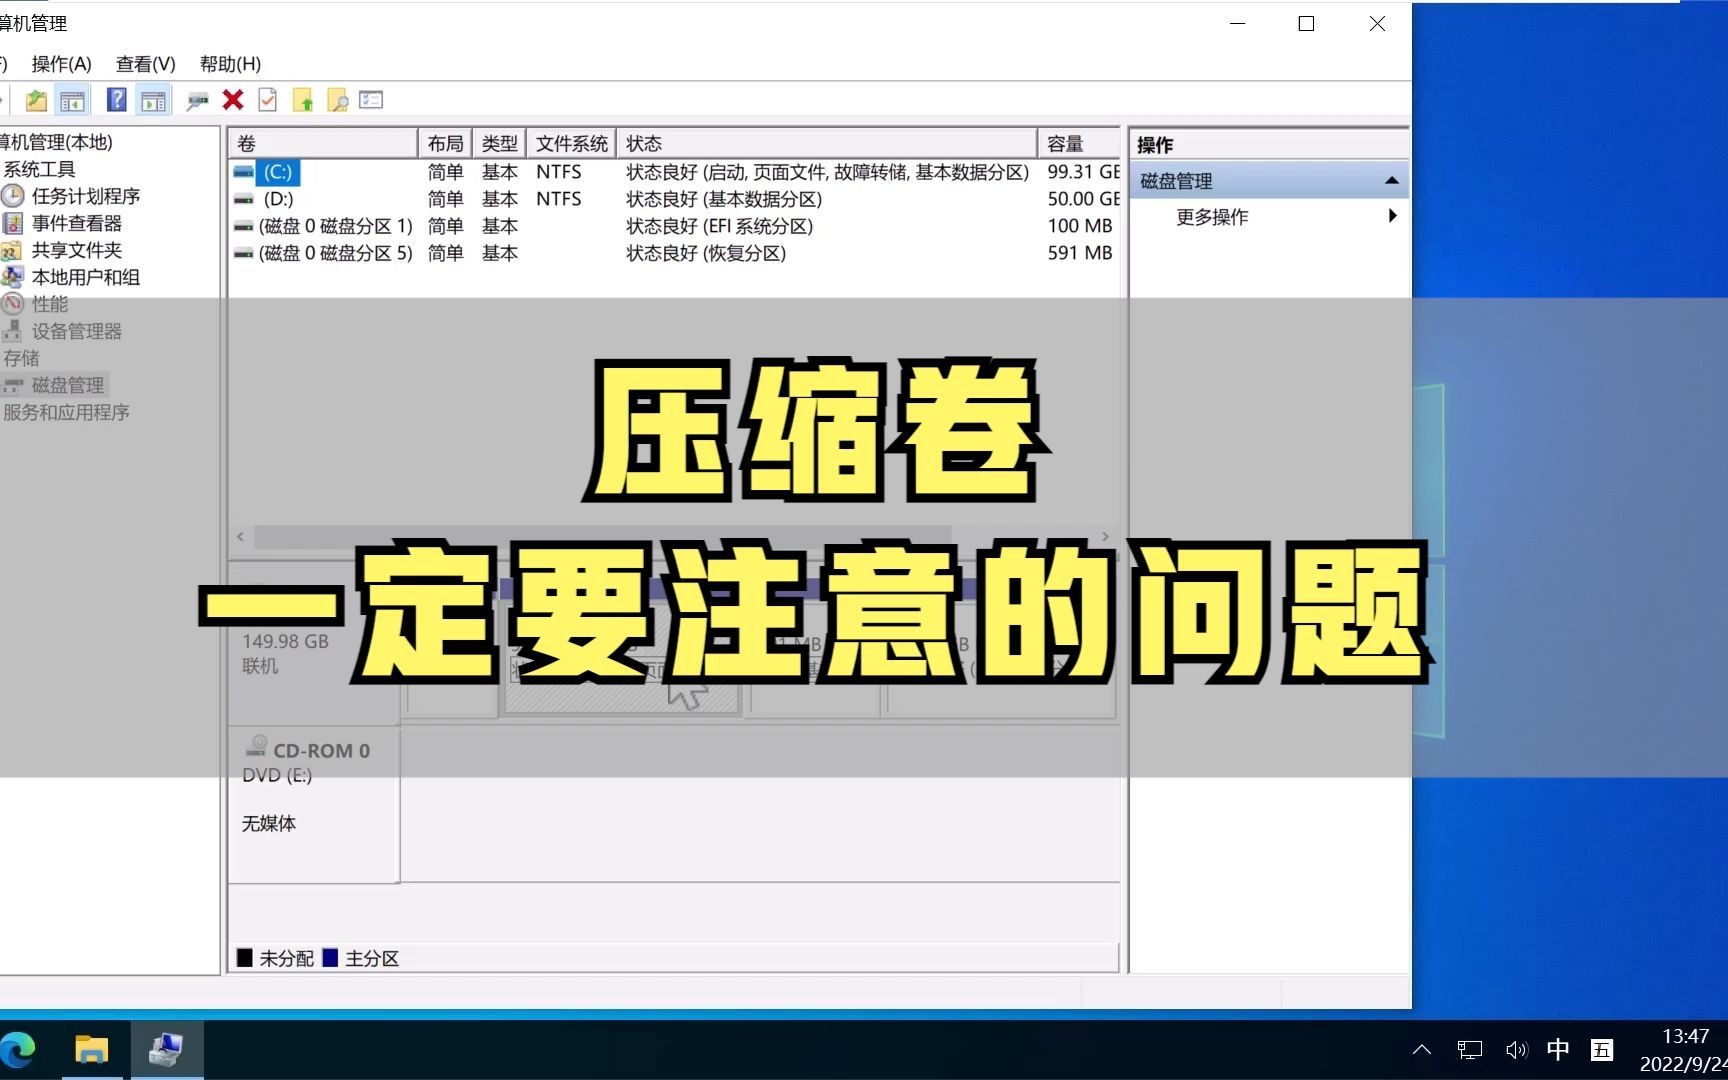This screenshot has height=1080, width=1728.
Task: Click the CD-ROM 0 DVD (E:) panel
Action: pyautogui.click(x=314, y=806)
